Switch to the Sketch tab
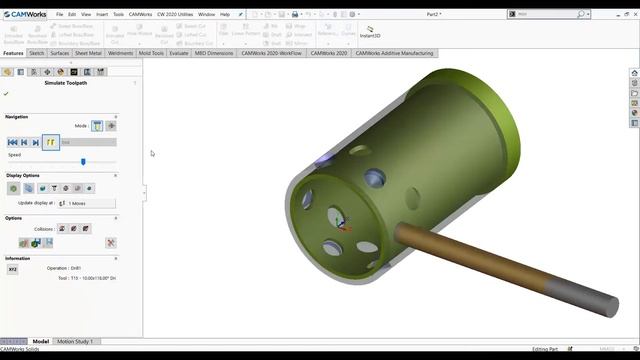The width and height of the screenshot is (640, 360). pyautogui.click(x=37, y=53)
